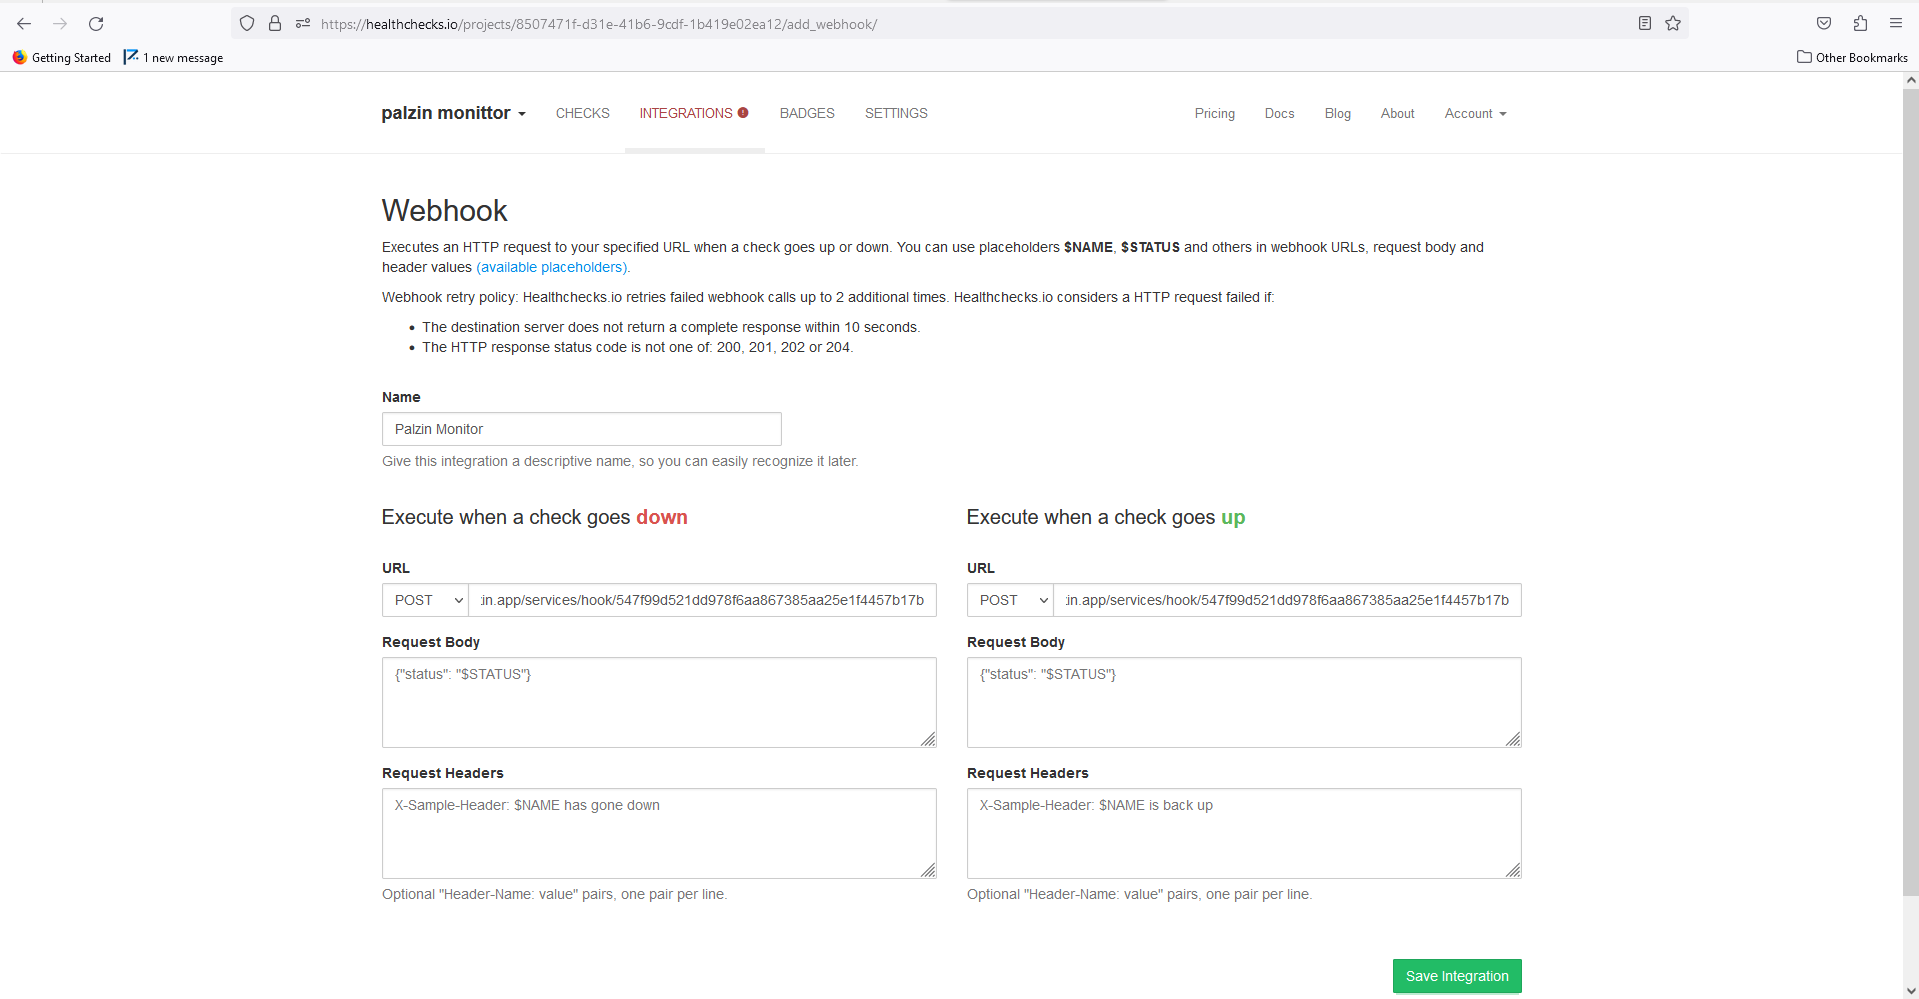Open the Docs link
1919x999 pixels.
(1280, 113)
